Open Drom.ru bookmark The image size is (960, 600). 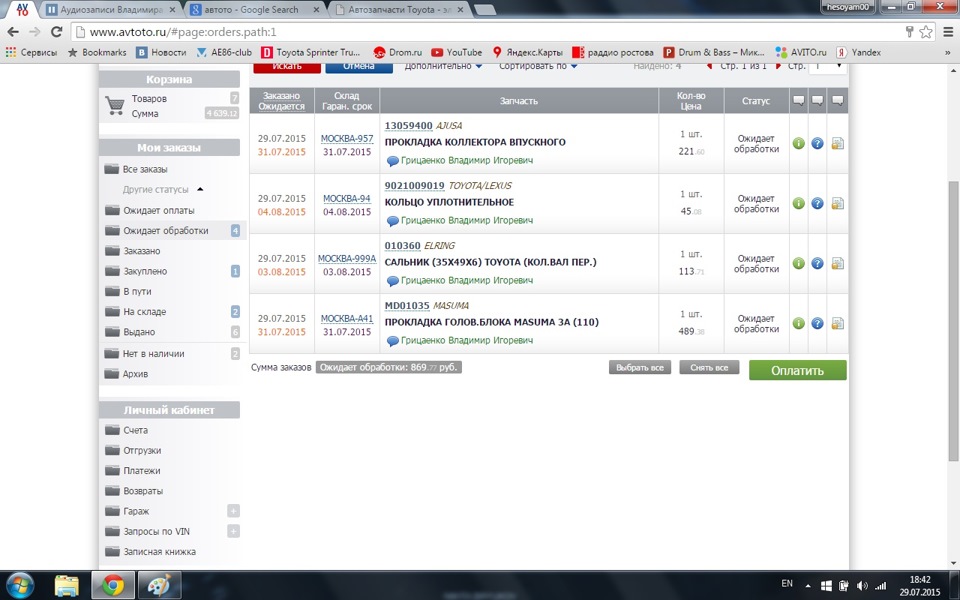[398, 53]
